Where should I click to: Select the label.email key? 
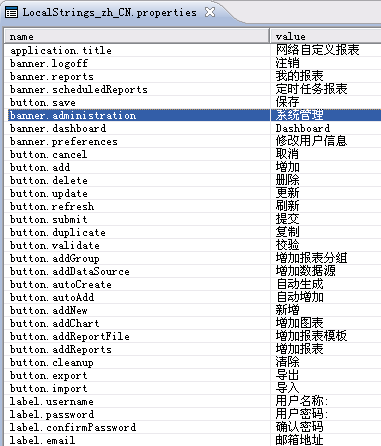coord(42,440)
